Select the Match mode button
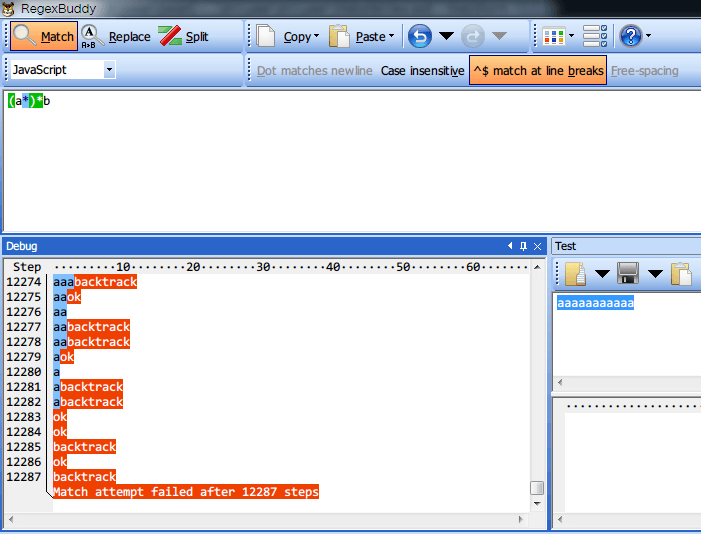 [x=44, y=36]
